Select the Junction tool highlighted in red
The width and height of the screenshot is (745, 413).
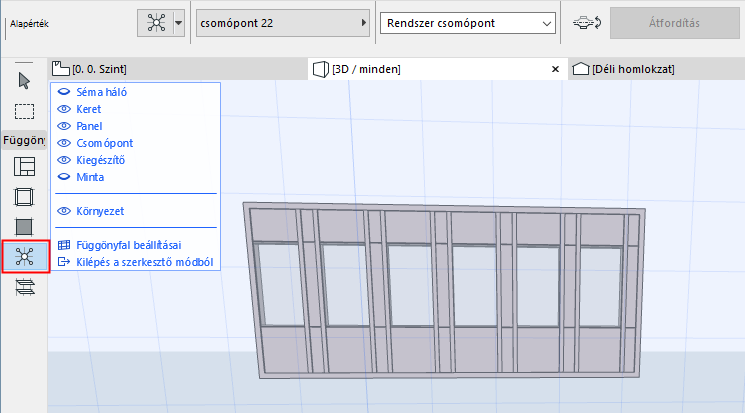[25, 257]
